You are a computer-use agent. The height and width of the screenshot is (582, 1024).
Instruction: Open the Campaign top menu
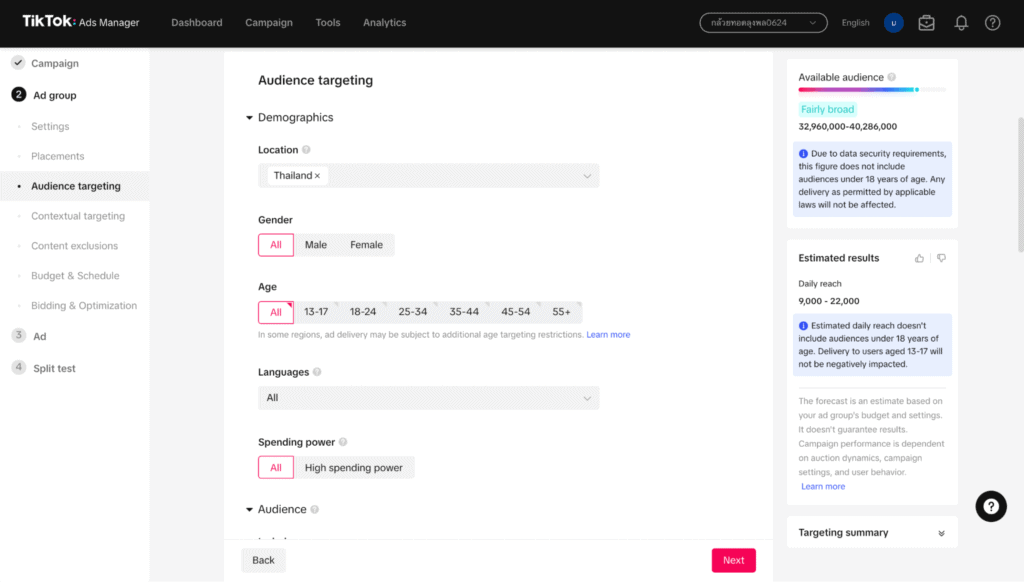(x=268, y=23)
